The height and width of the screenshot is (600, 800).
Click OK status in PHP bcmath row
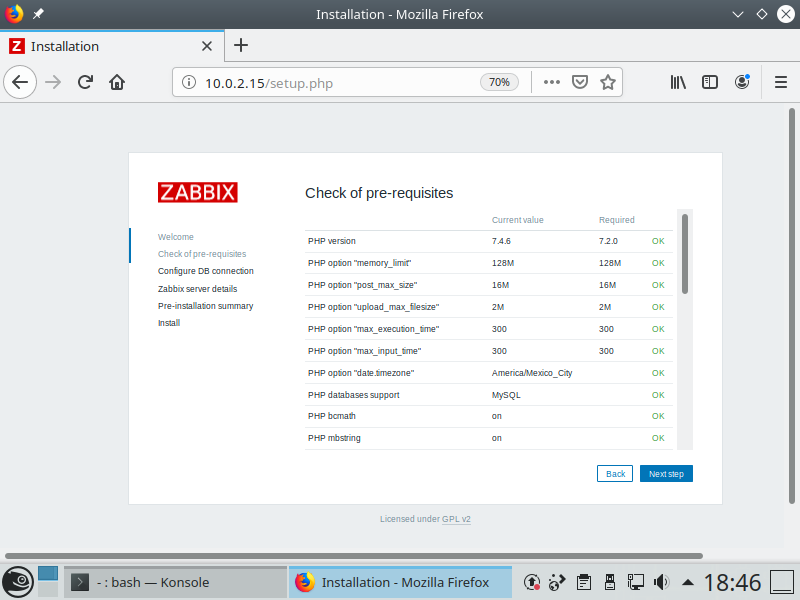click(658, 416)
